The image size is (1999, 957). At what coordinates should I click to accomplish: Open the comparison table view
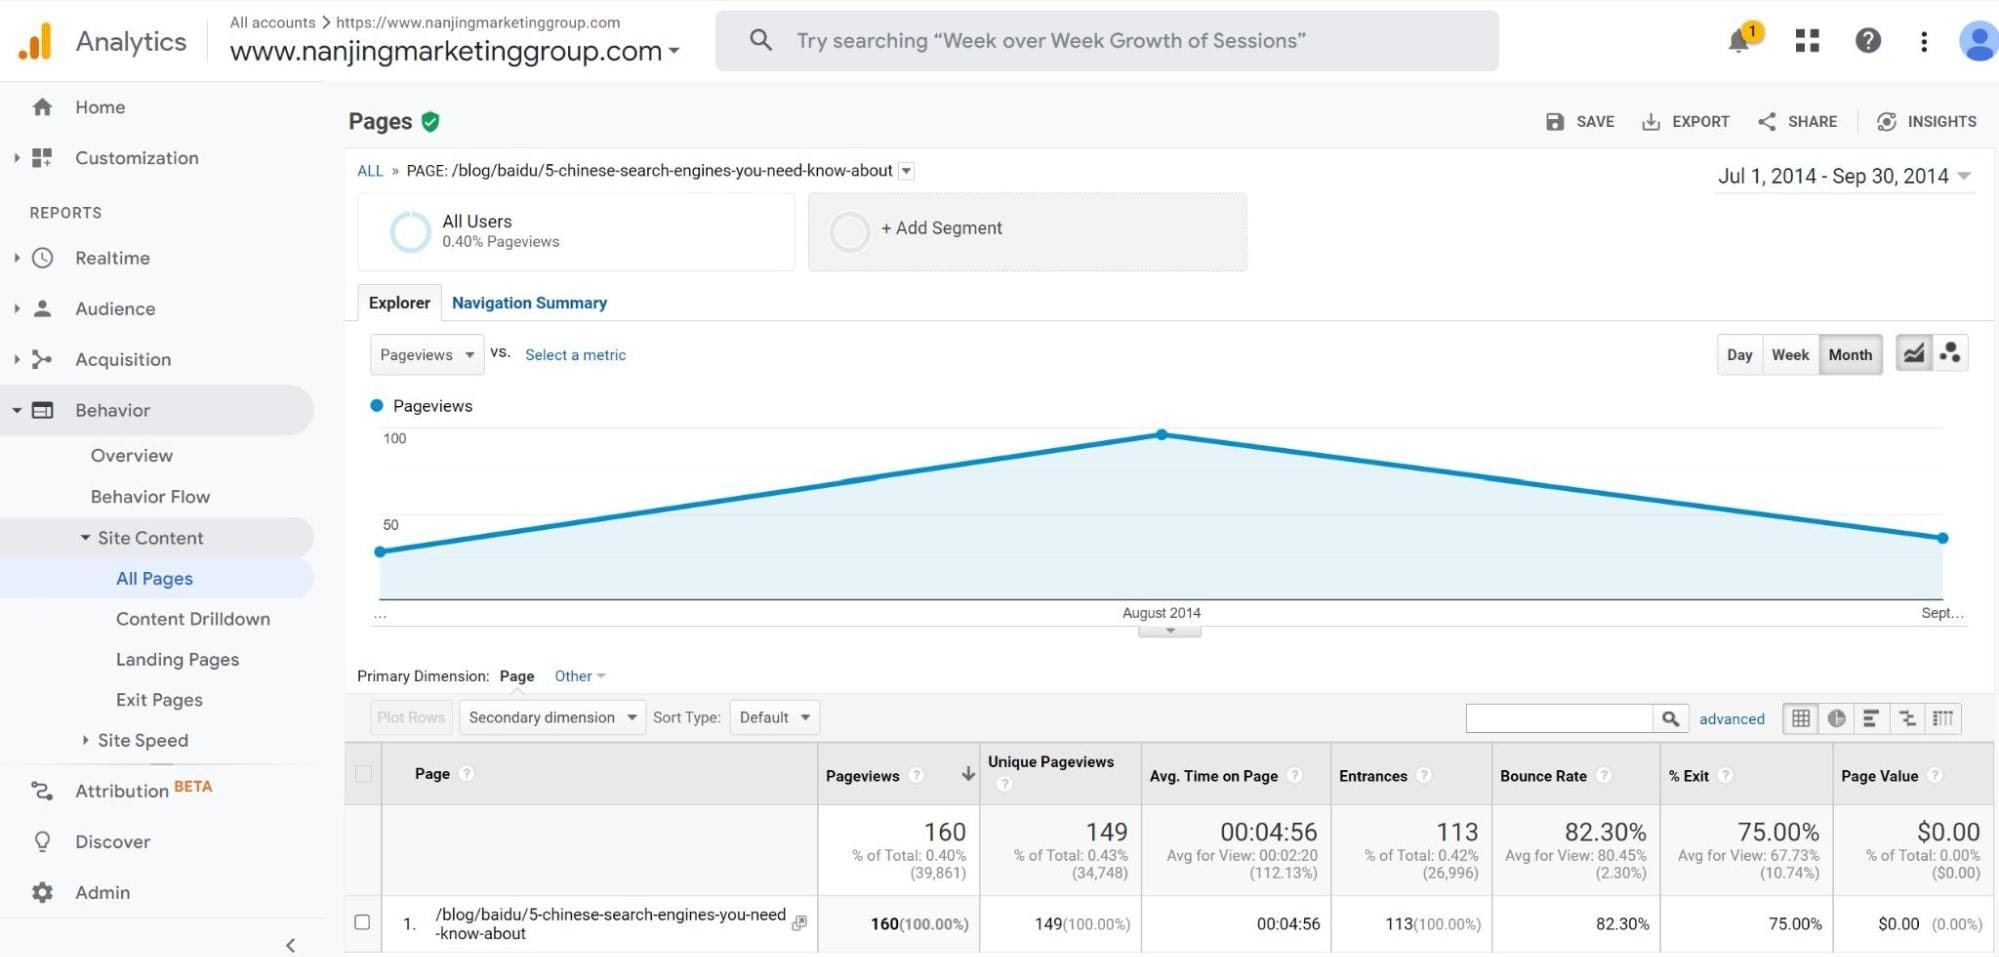[1908, 717]
